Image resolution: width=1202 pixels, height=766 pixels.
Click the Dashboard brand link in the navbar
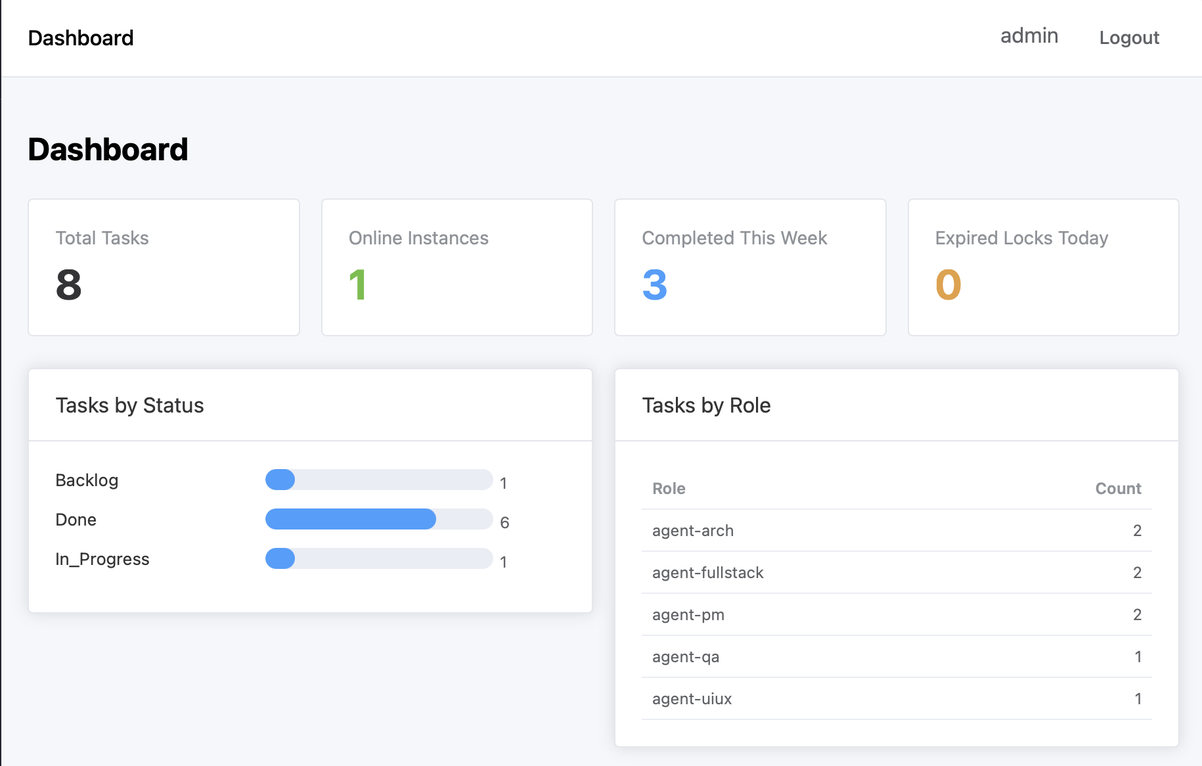[x=81, y=38]
